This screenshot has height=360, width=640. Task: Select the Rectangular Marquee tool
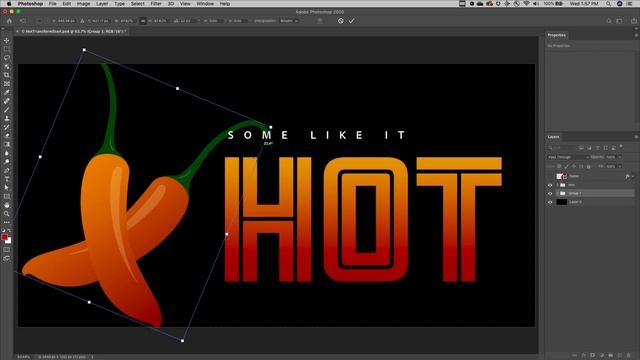click(7, 49)
